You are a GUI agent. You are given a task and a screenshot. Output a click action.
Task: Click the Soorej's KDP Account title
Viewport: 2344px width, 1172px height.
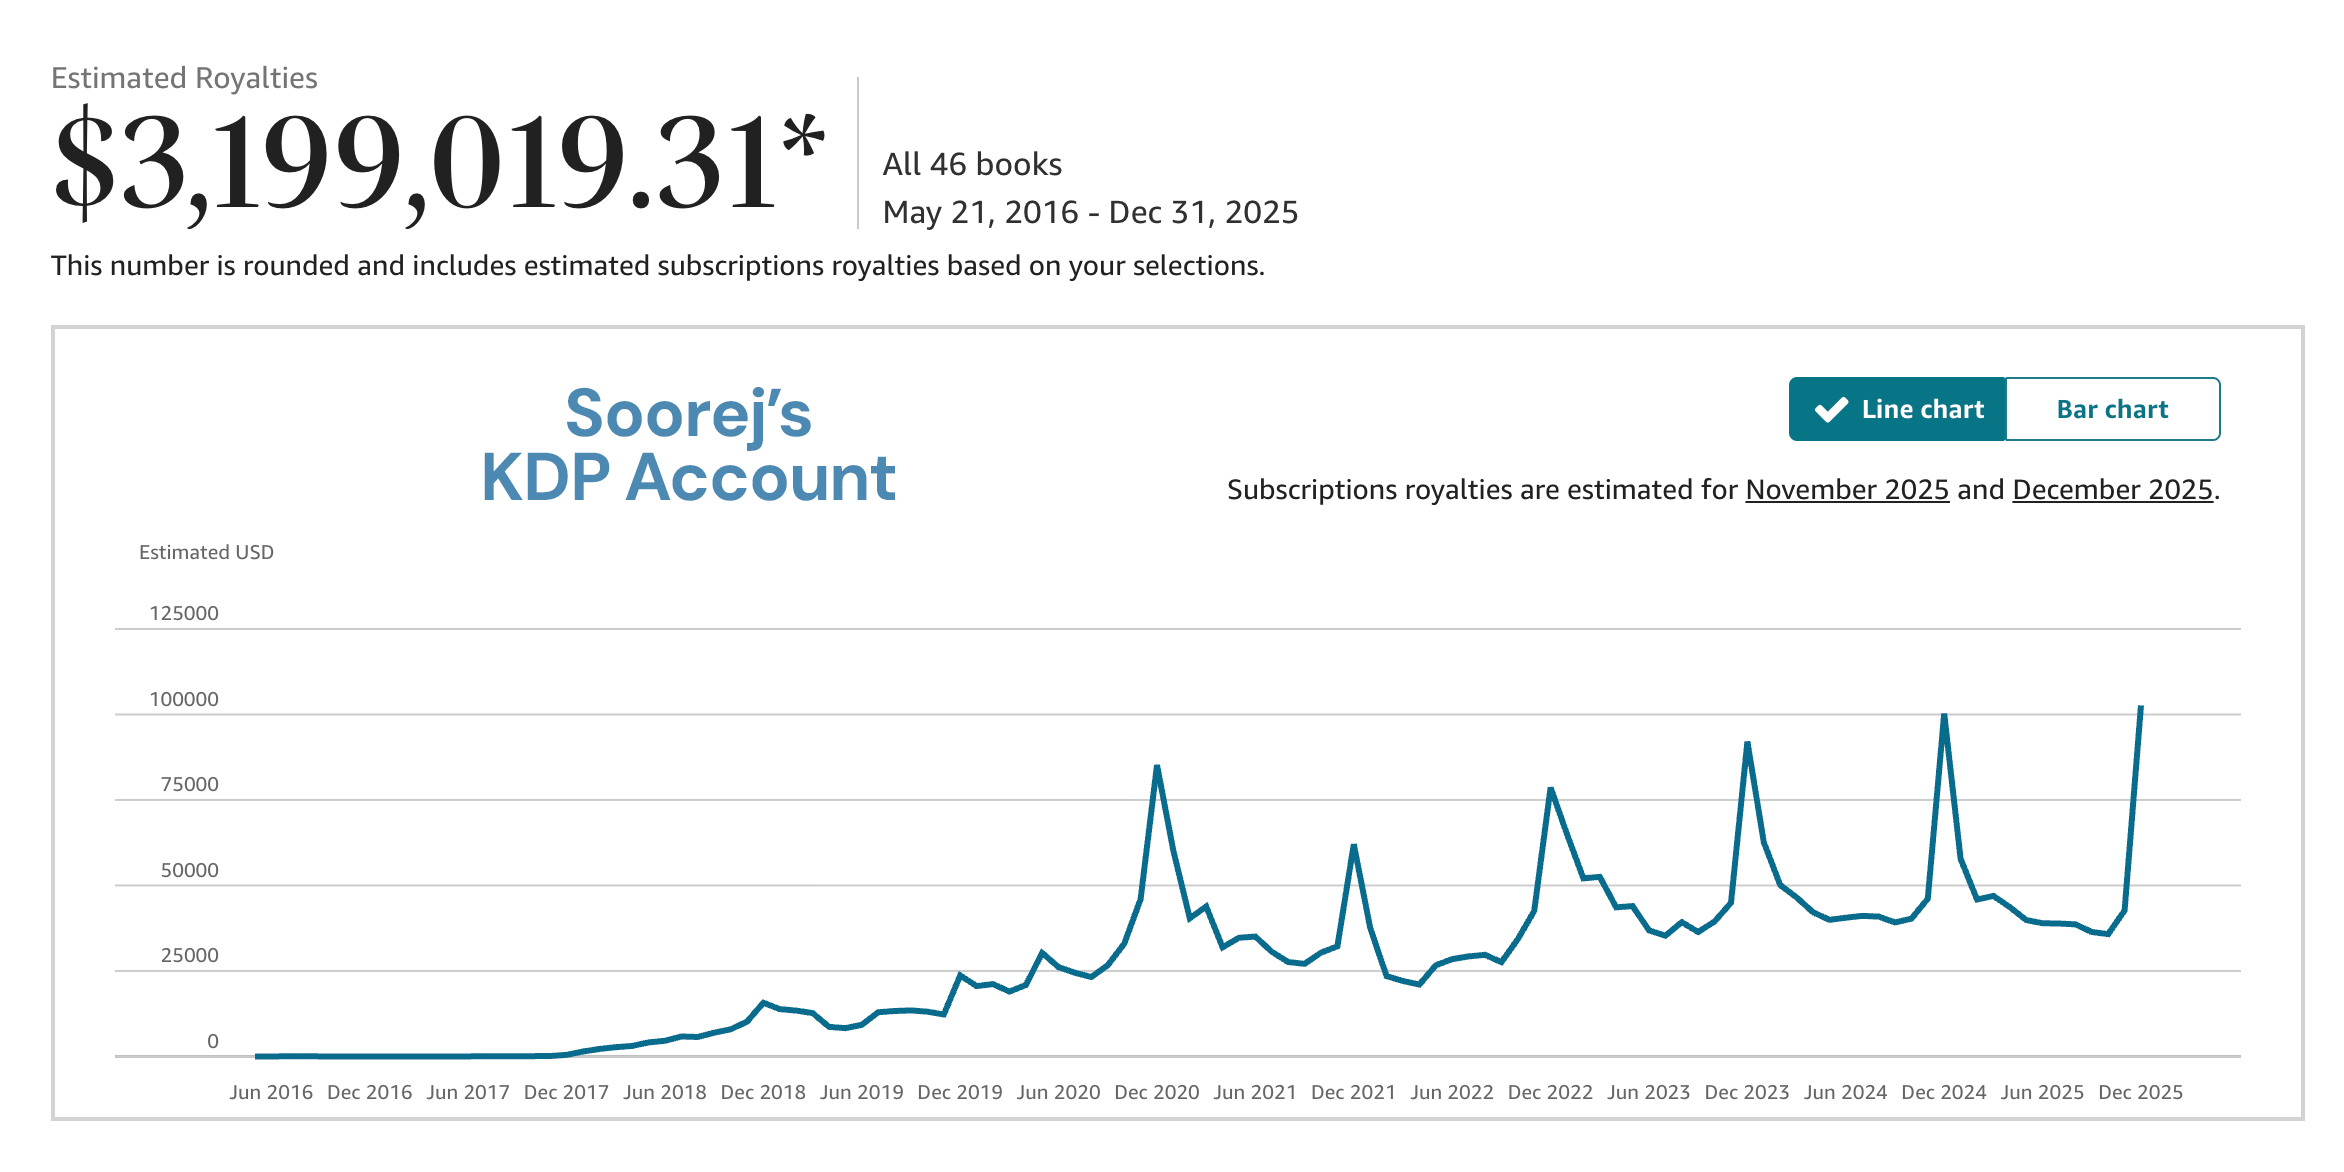688,445
